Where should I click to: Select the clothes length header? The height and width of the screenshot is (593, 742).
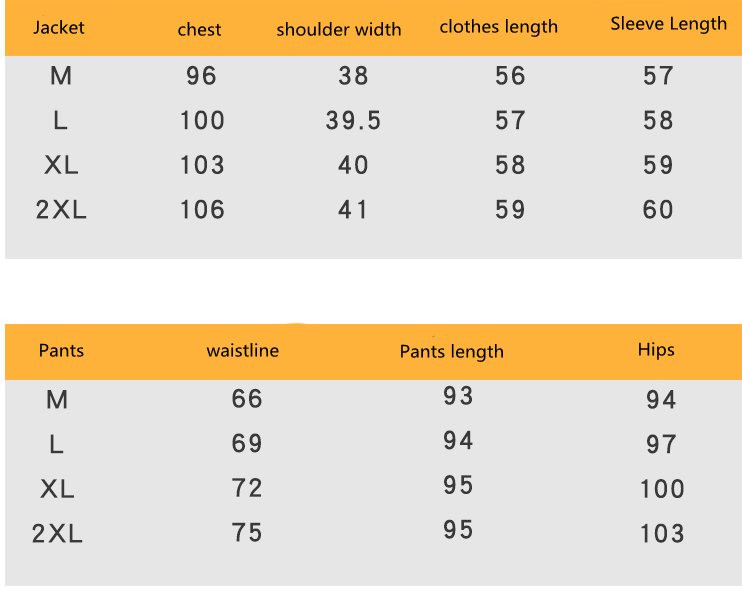(499, 27)
